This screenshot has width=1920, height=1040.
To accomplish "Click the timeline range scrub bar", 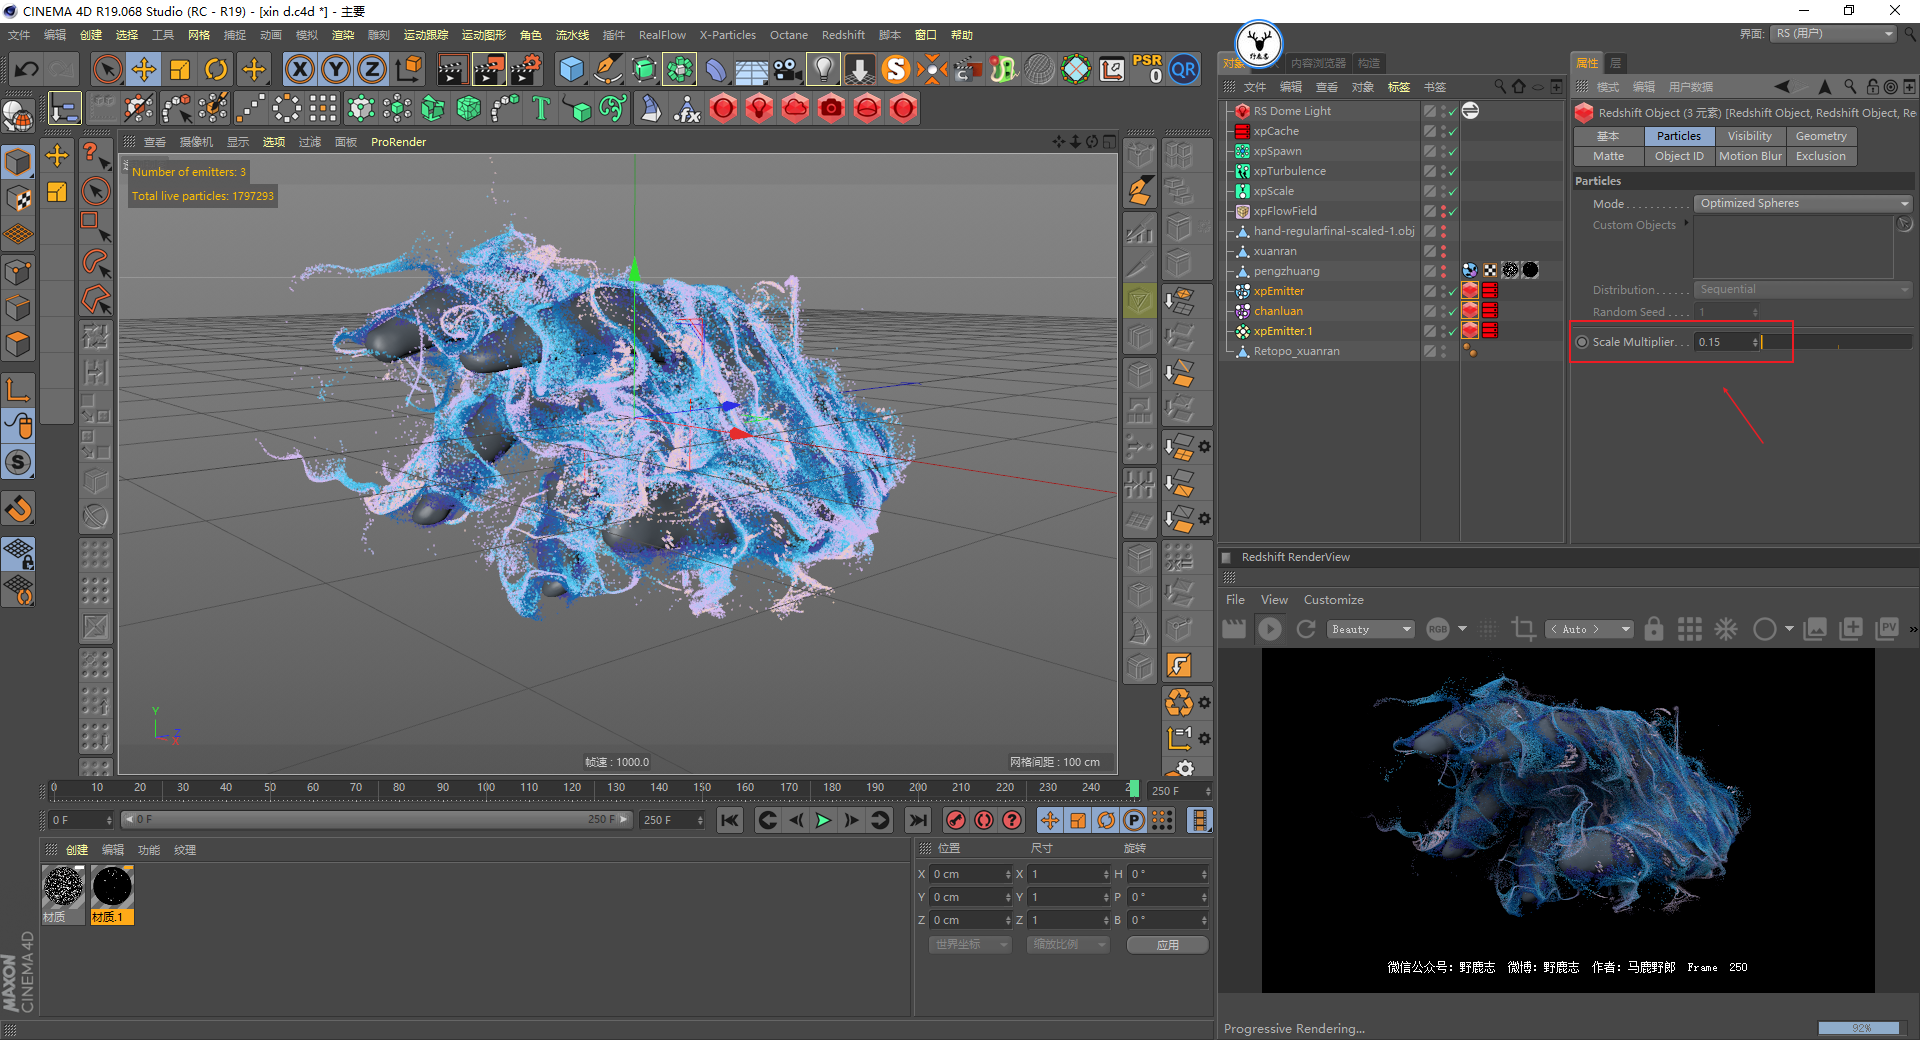I will pos(377,819).
